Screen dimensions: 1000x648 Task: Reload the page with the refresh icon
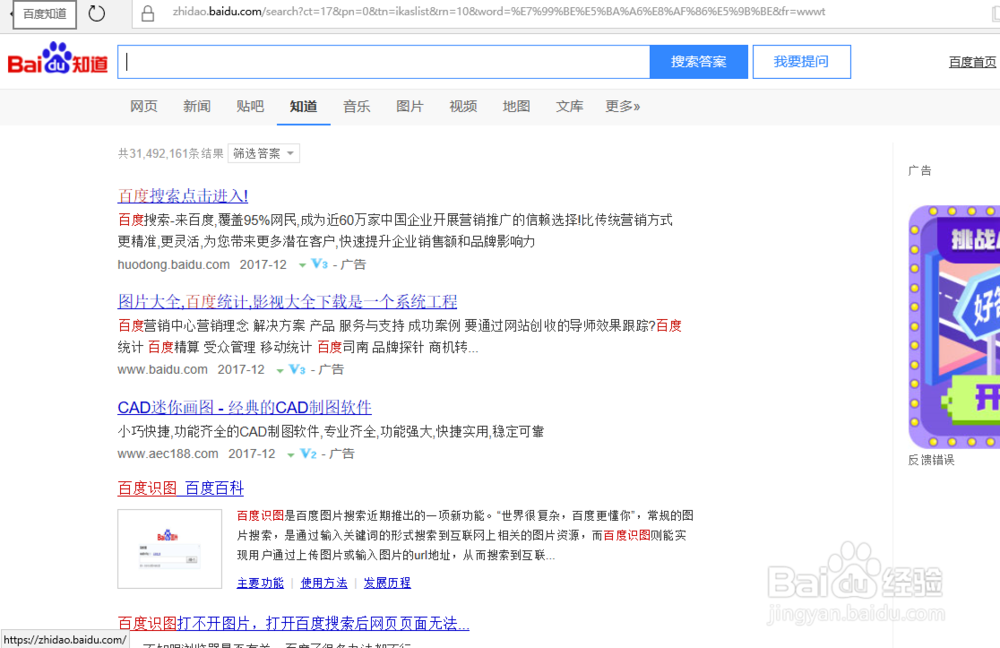(96, 13)
